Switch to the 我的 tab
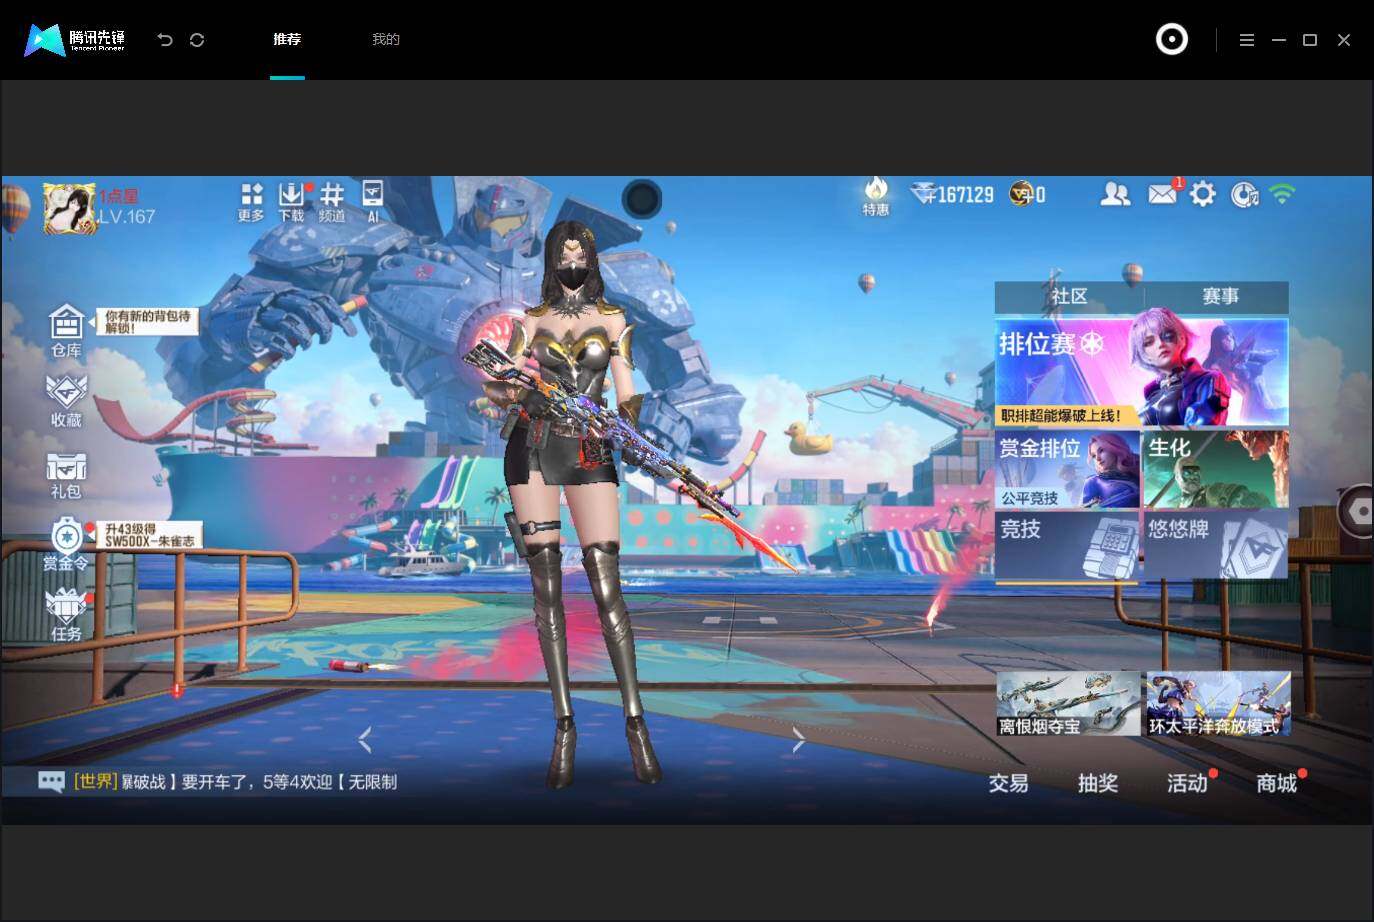Viewport: 1374px width, 922px height. (x=386, y=40)
